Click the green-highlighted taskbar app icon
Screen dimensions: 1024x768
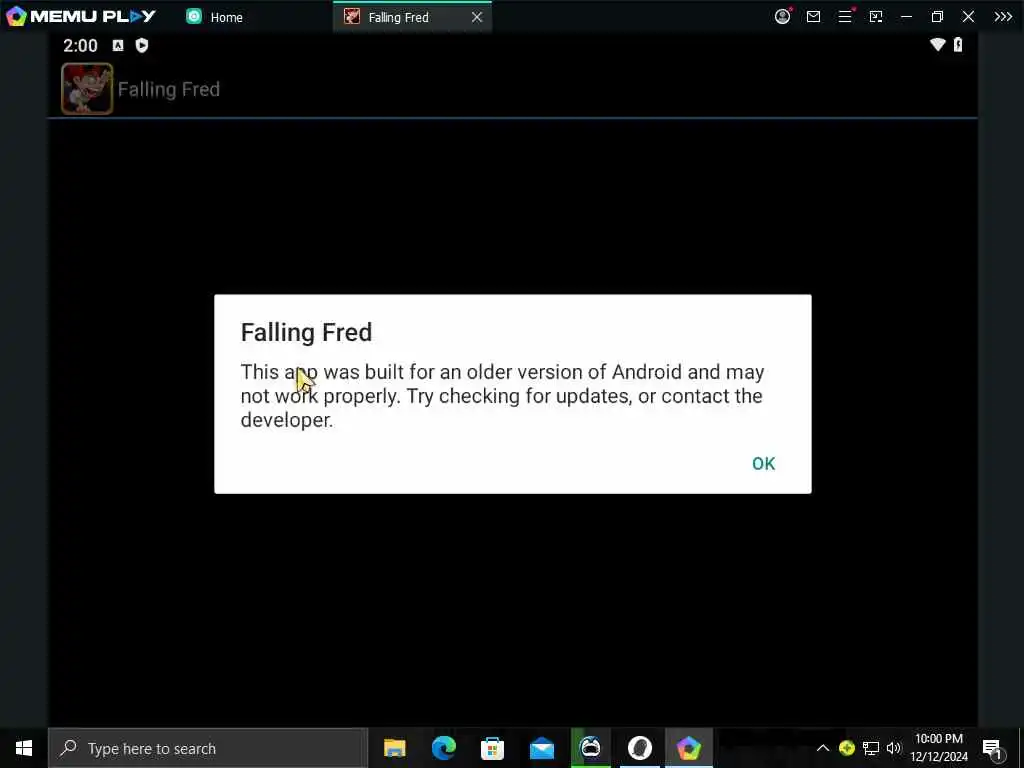tap(590, 748)
